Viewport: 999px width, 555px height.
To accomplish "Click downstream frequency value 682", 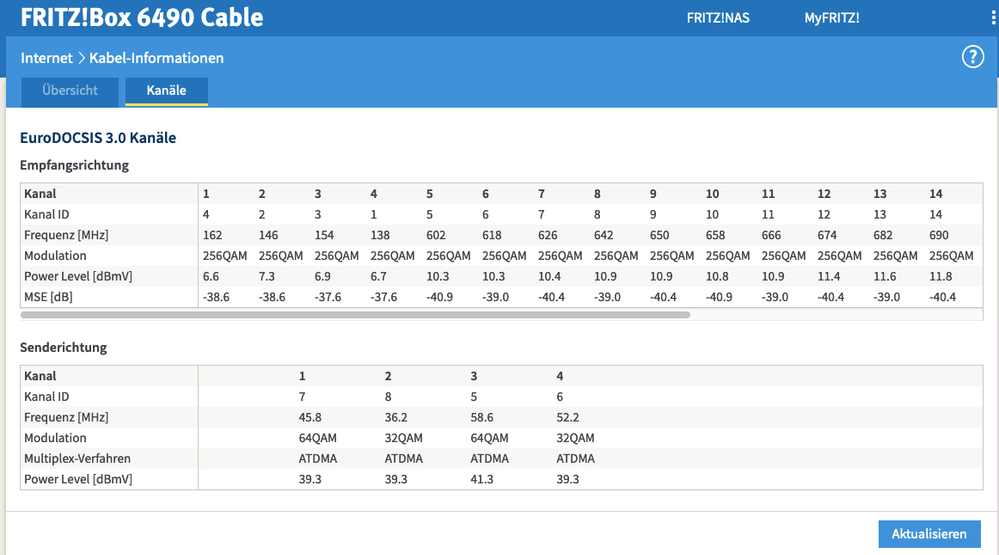I will [883, 235].
